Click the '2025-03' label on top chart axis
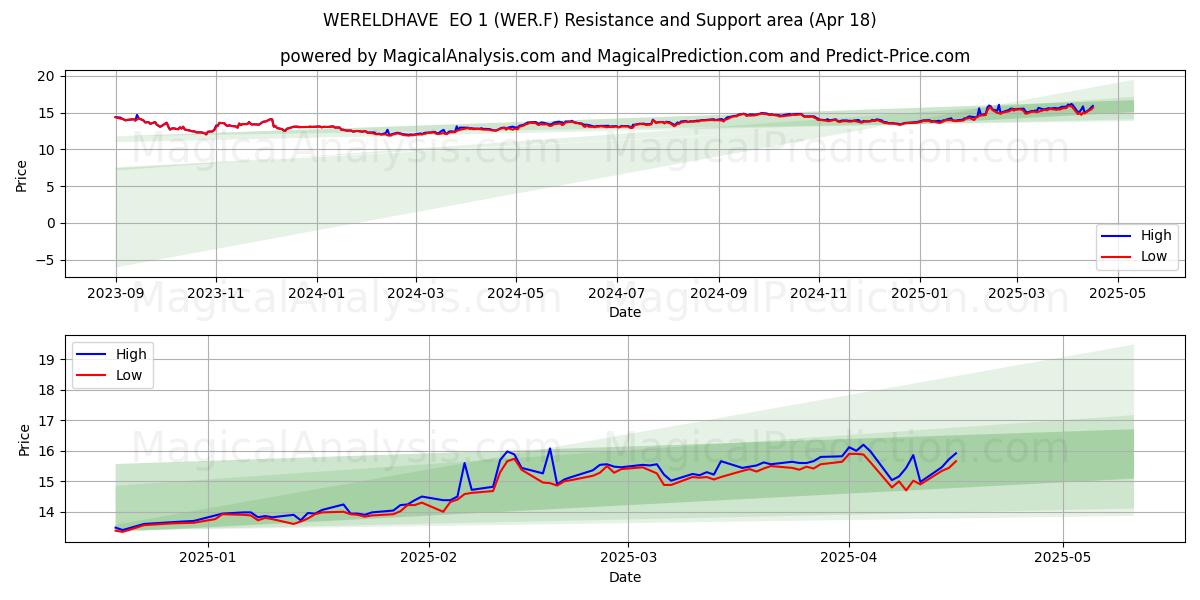1200x600 pixels. point(1017,294)
